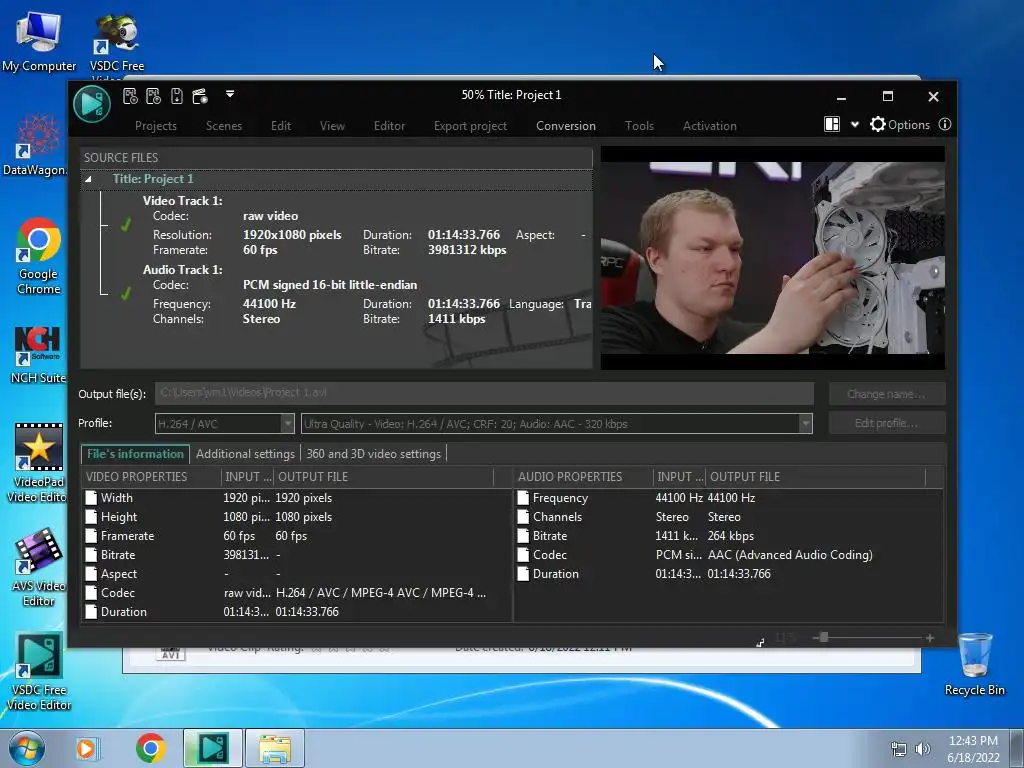Select the NCH Suite desktop shortcut
The image size is (1024, 768).
(38, 355)
